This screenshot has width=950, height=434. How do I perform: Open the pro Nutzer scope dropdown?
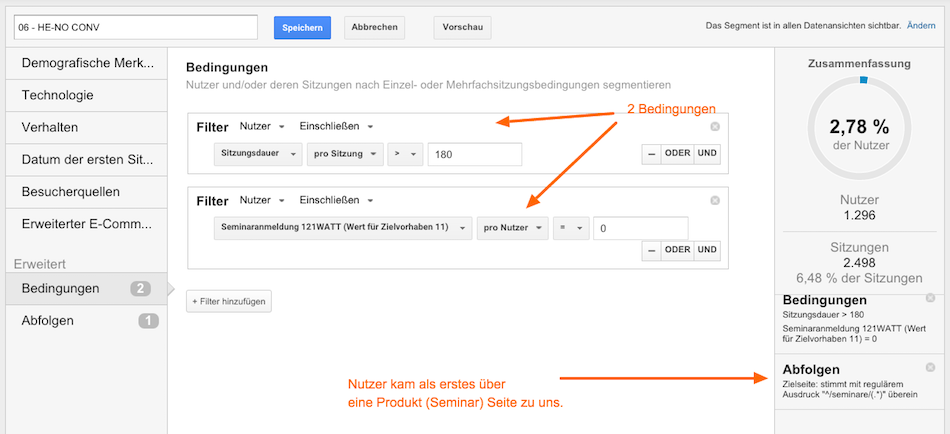(x=513, y=228)
